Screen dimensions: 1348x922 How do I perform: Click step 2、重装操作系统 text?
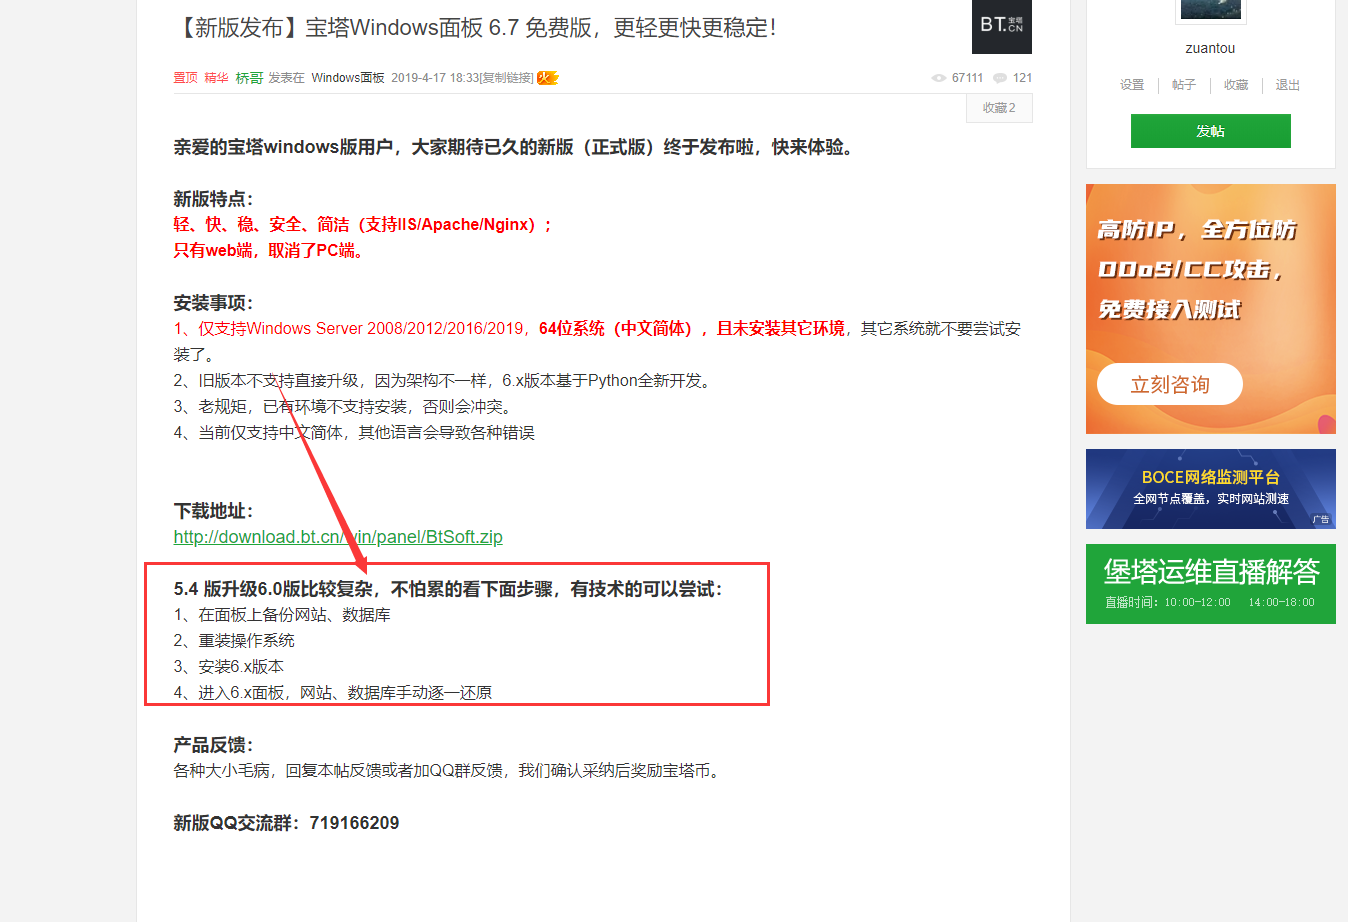click(234, 641)
